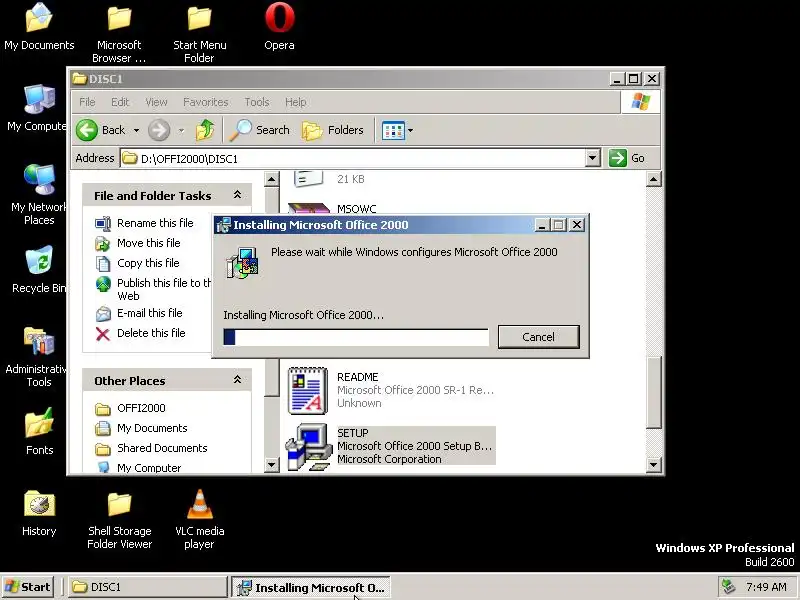800x600 pixels.
Task: Go to Shared Documents in Other Places
Action: point(162,448)
